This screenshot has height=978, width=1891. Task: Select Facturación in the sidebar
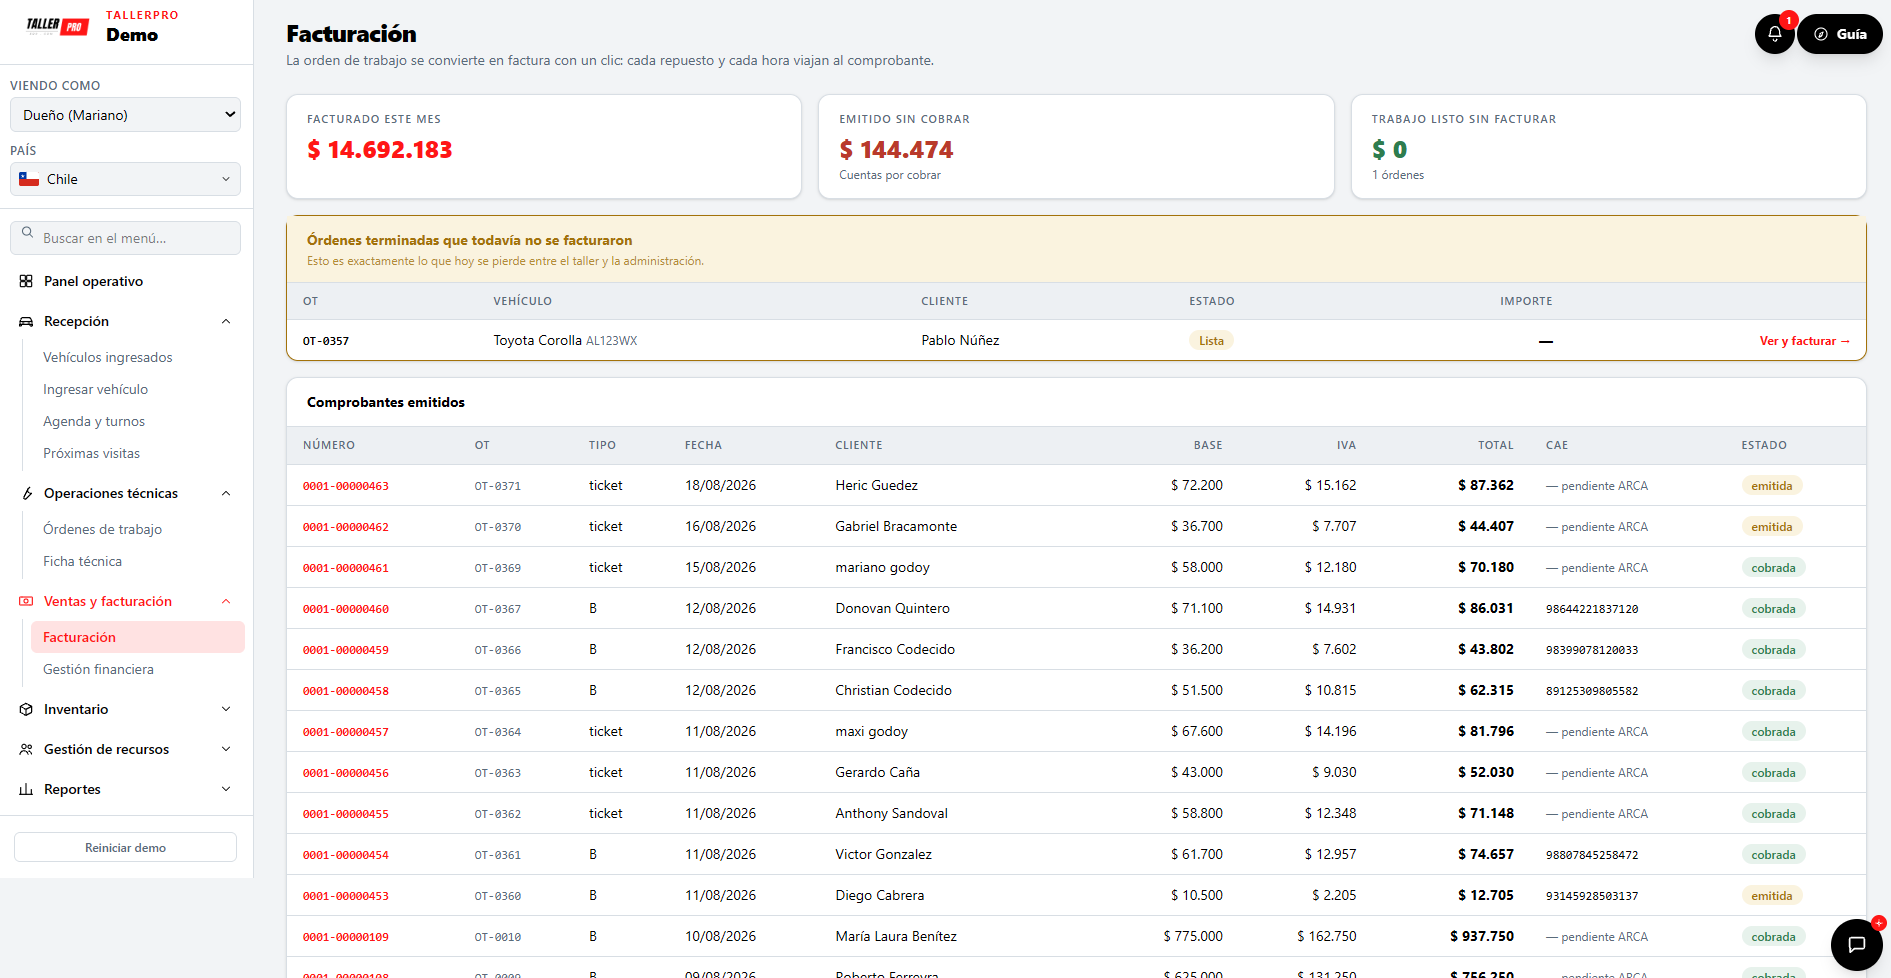pos(137,637)
